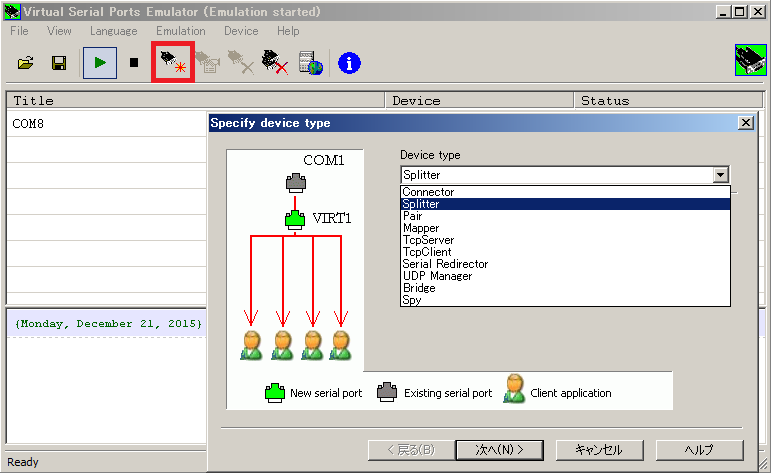Screen dimensions: 771x473
Task: Click the キャンセル cancel button
Action: tap(598, 450)
